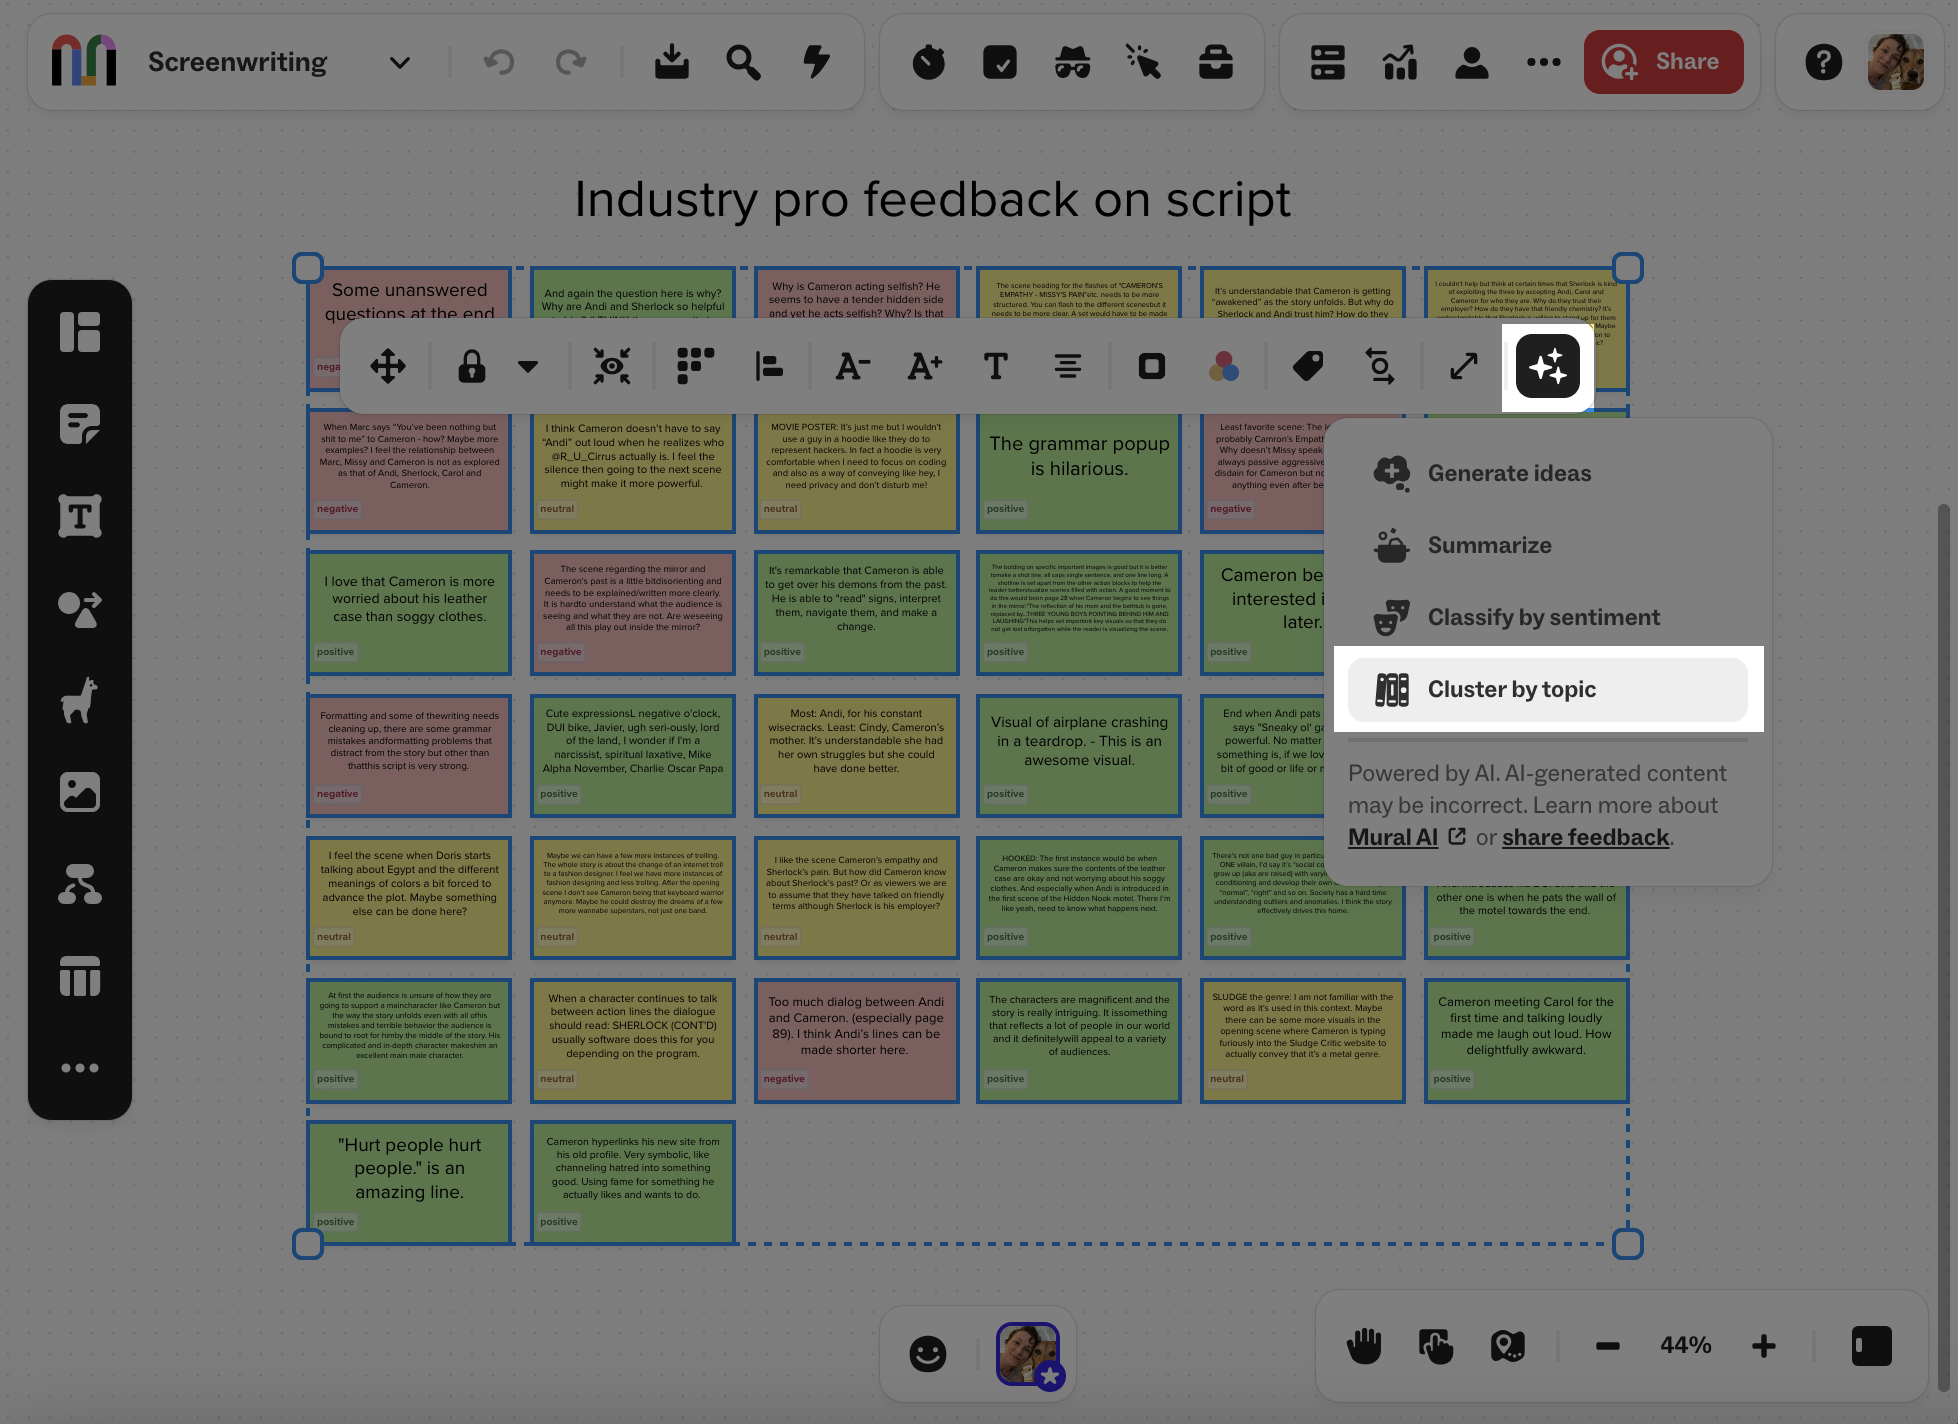Click the red Share button
The width and height of the screenshot is (1958, 1424).
[x=1663, y=62]
